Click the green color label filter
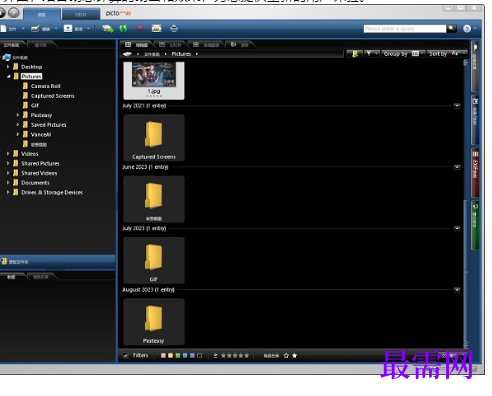The height and width of the screenshot is (396, 492). pyautogui.click(x=178, y=356)
